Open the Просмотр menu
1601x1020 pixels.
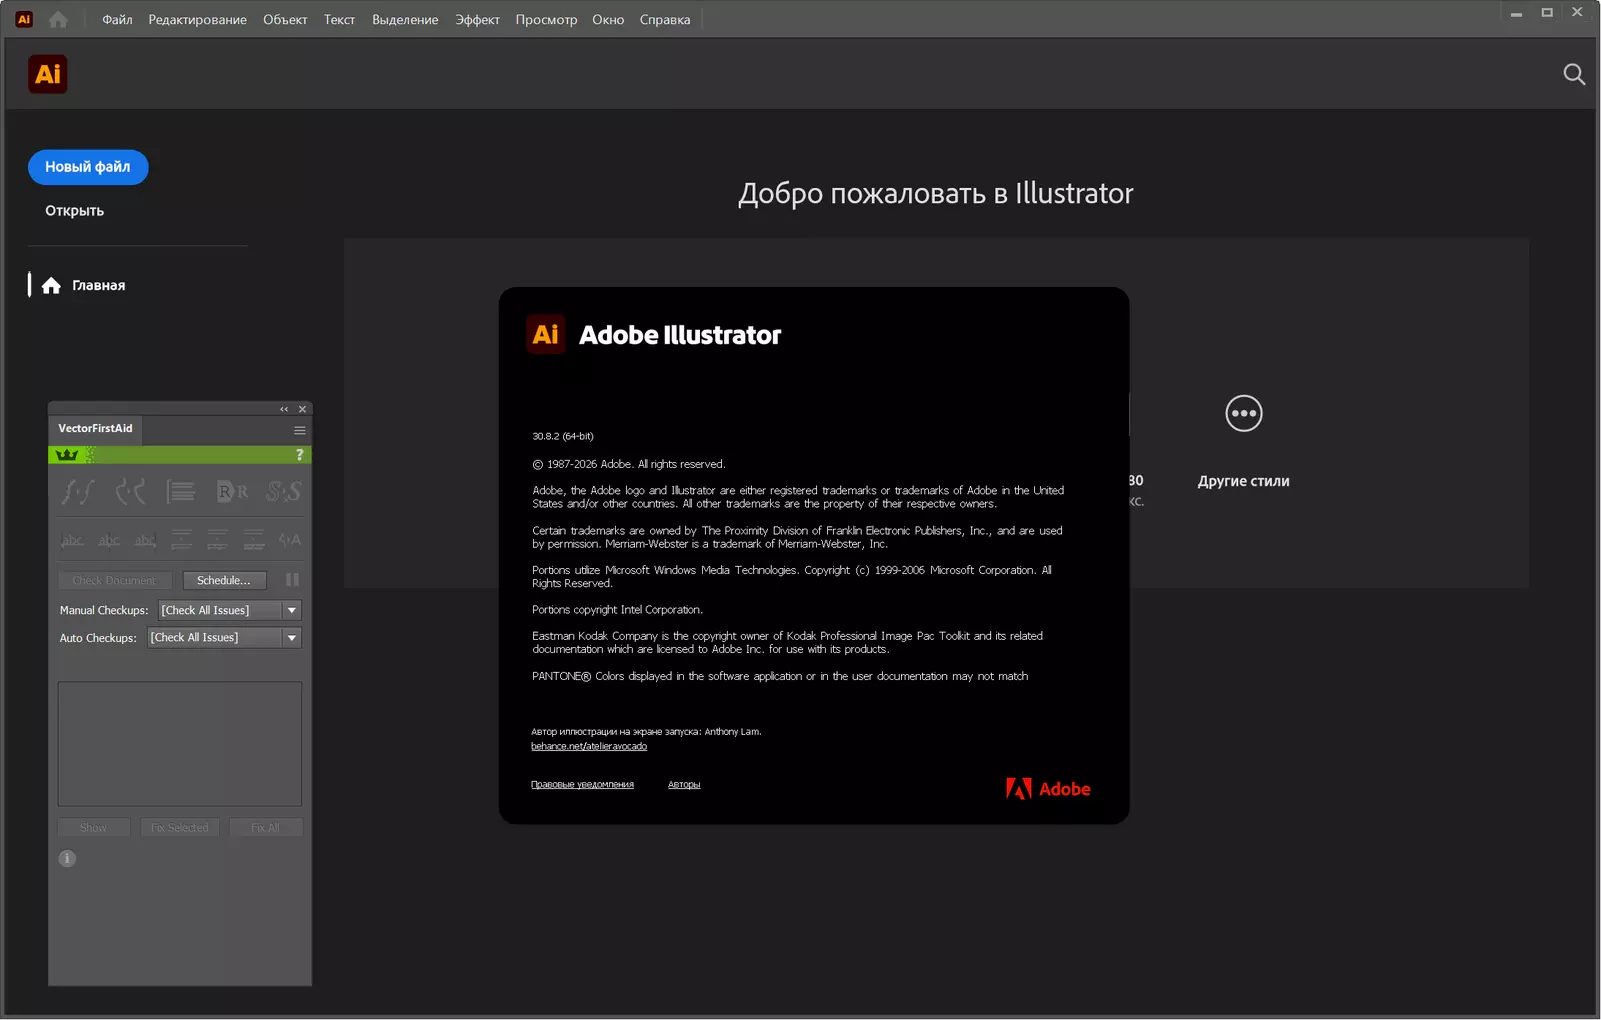point(546,19)
